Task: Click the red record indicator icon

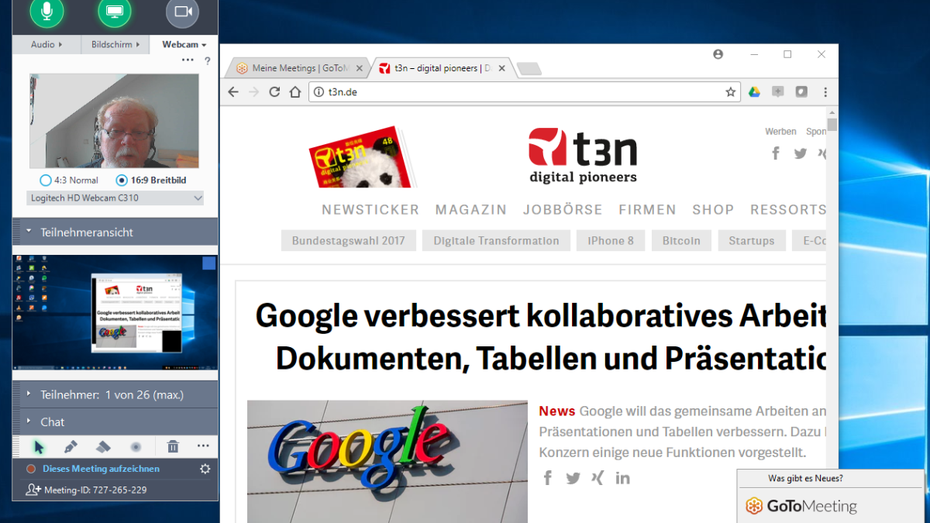Action: point(31,468)
